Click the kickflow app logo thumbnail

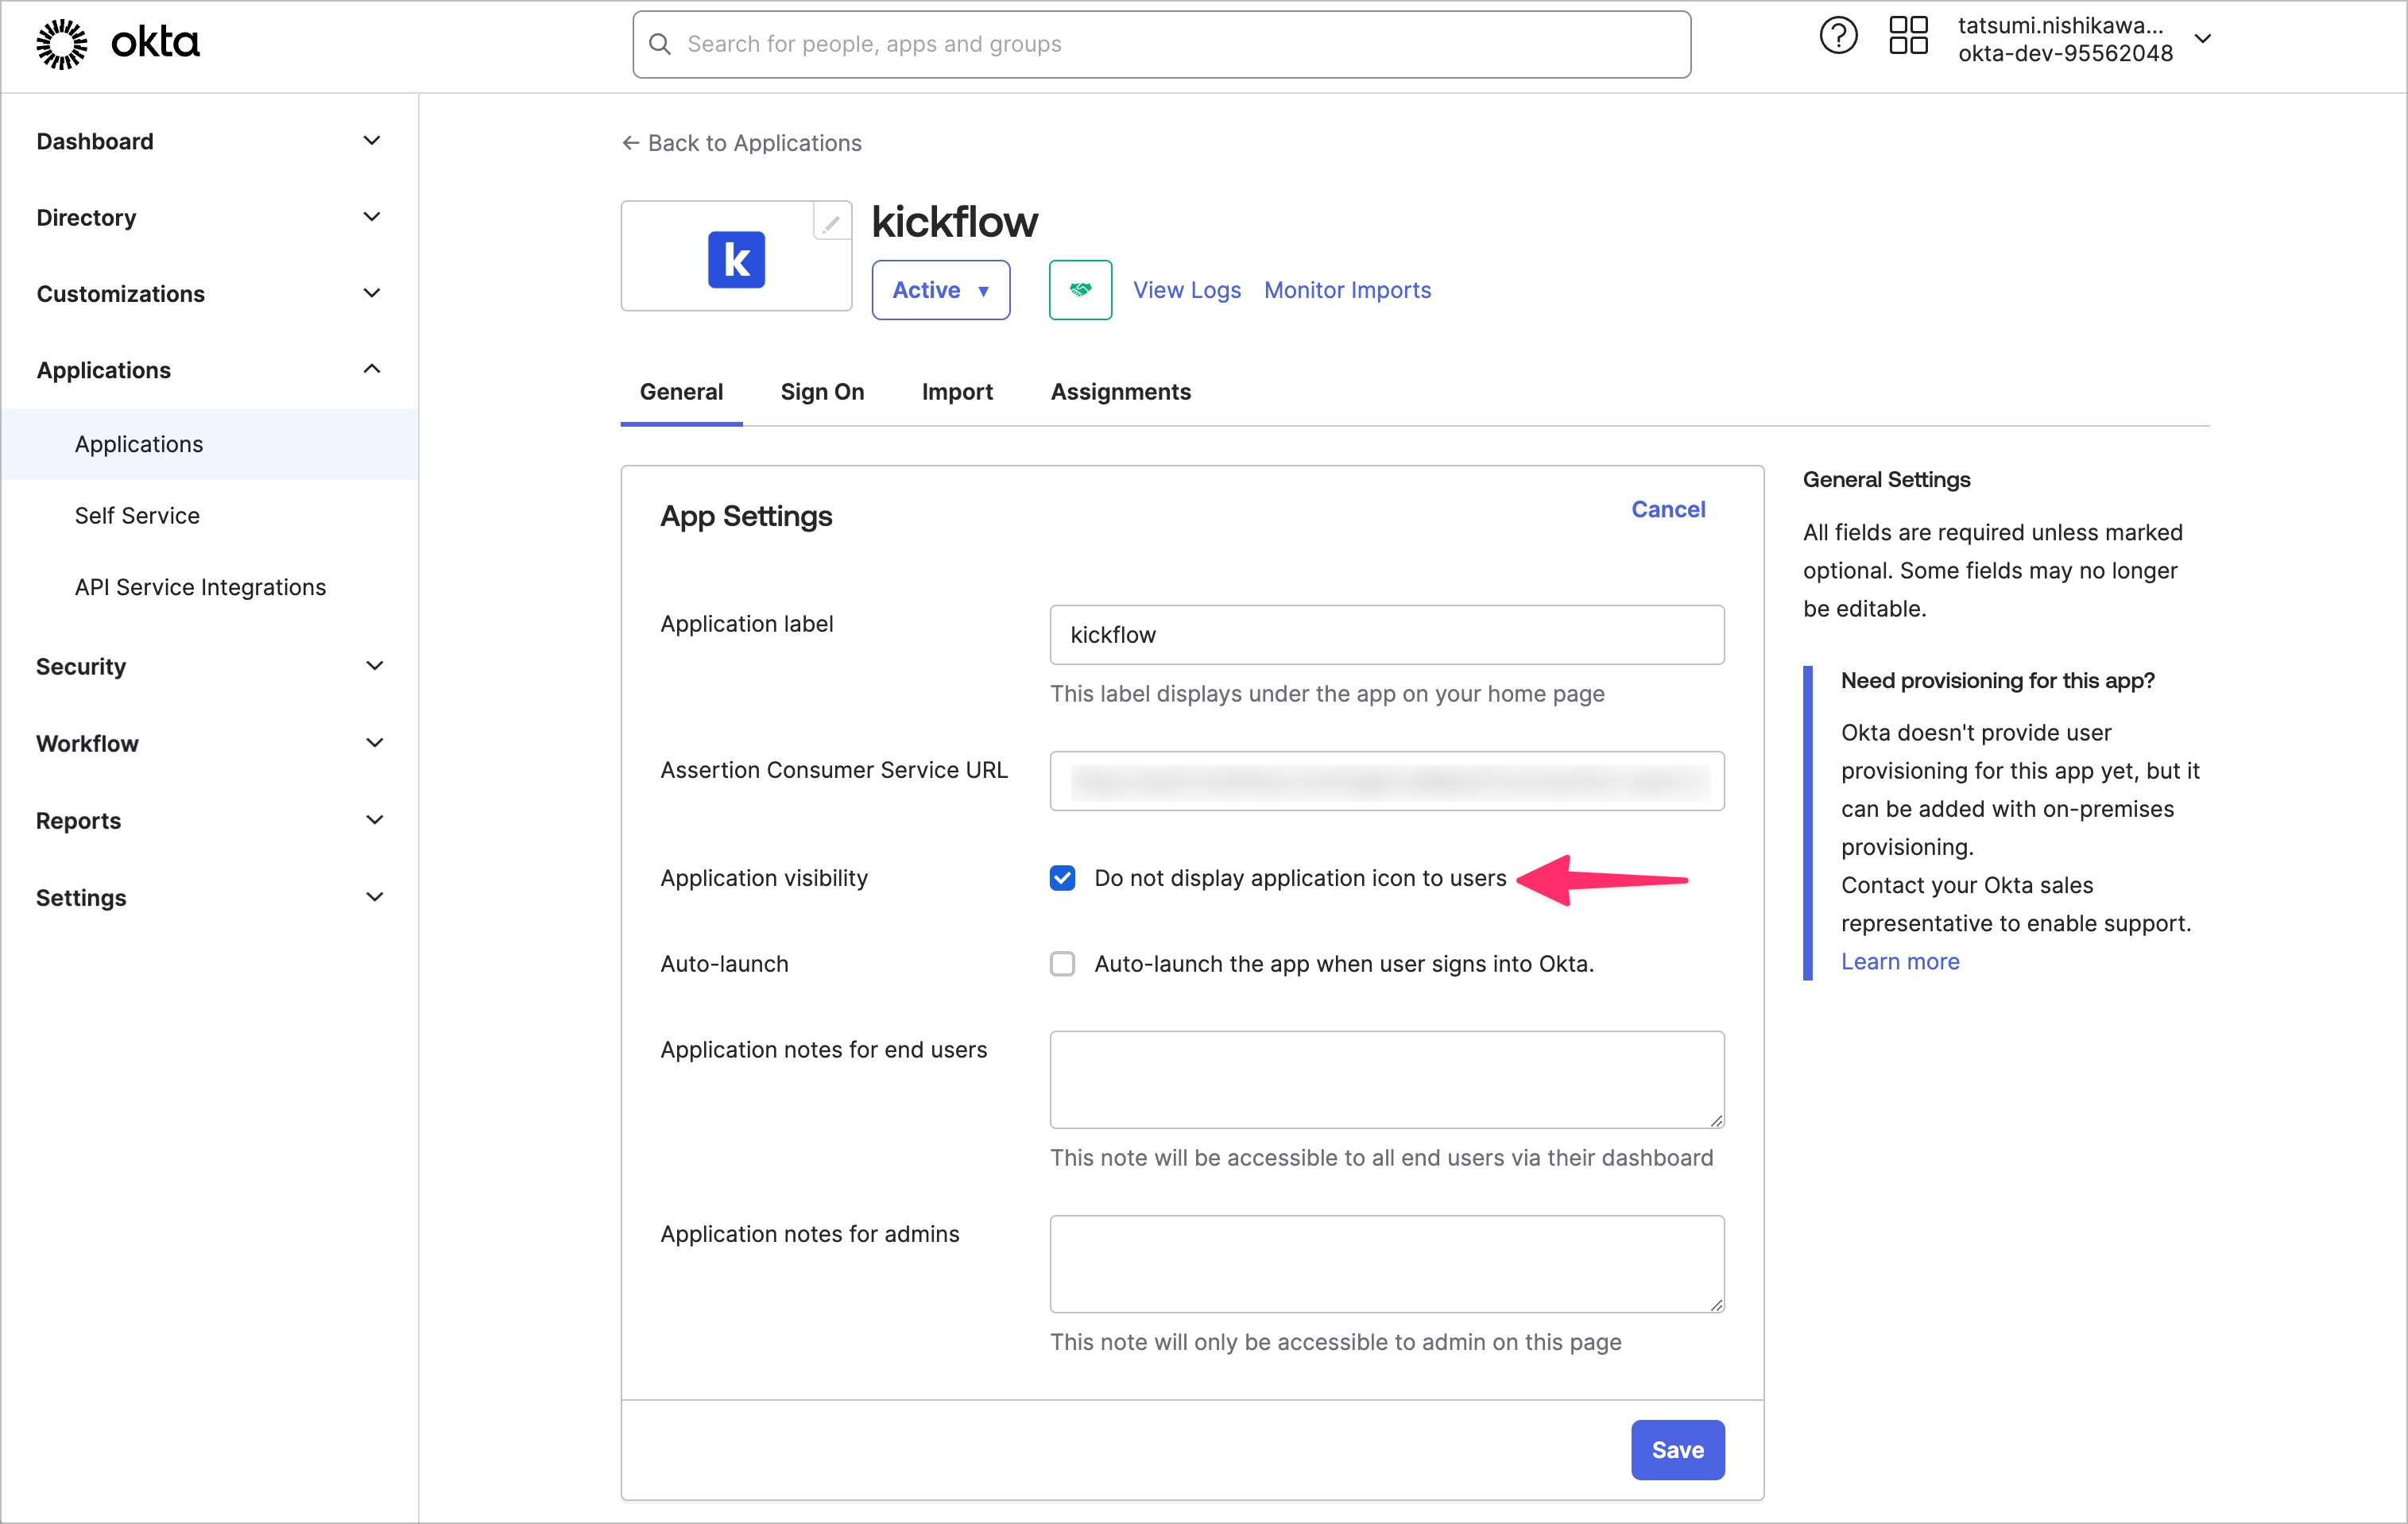click(736, 258)
